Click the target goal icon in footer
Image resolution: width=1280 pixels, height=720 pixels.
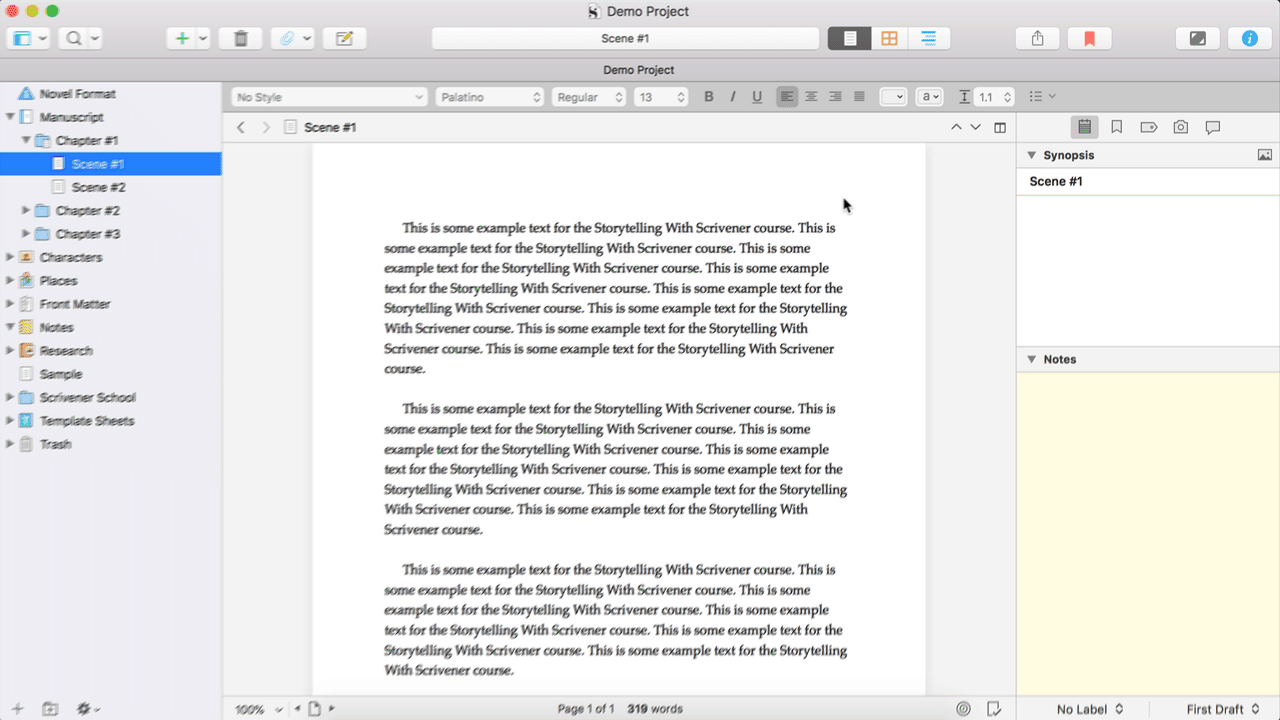click(x=963, y=709)
